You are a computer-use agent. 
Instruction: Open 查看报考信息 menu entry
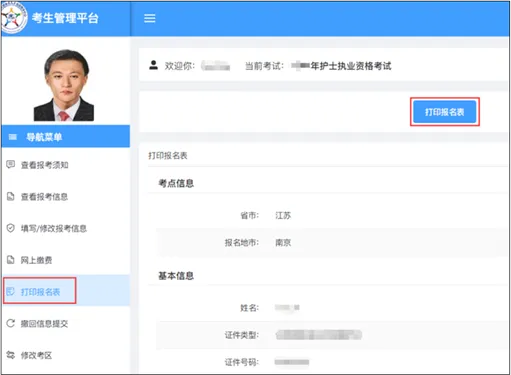[x=44, y=197]
